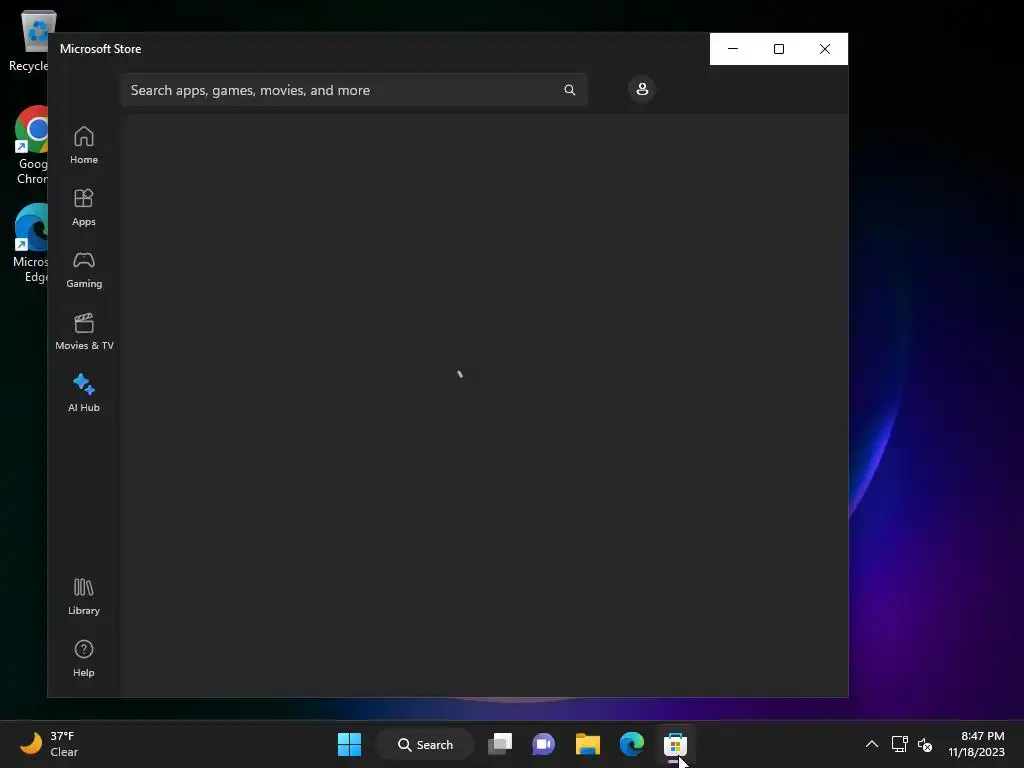Select the Recycle Bin desktop icon

click(29, 40)
